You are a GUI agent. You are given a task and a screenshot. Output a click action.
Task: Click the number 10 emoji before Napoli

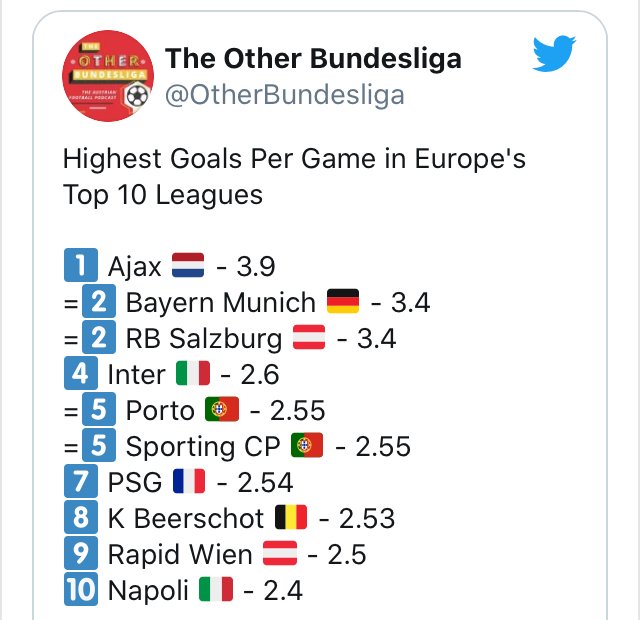[80, 591]
